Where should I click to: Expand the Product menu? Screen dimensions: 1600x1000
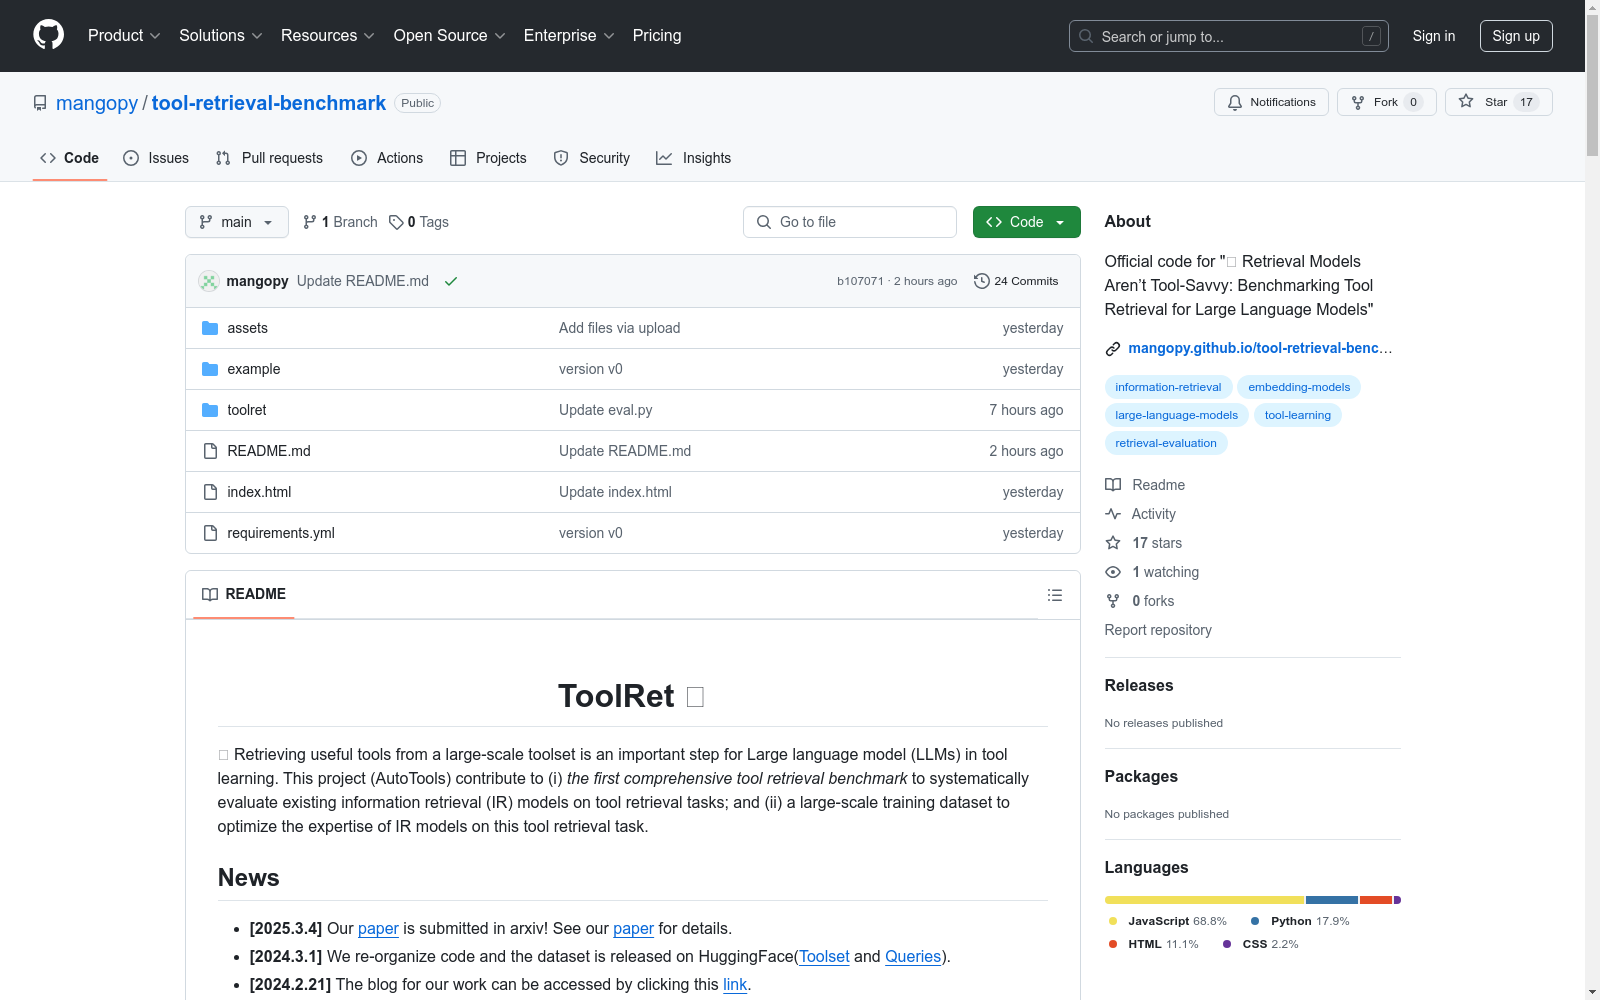point(124,36)
